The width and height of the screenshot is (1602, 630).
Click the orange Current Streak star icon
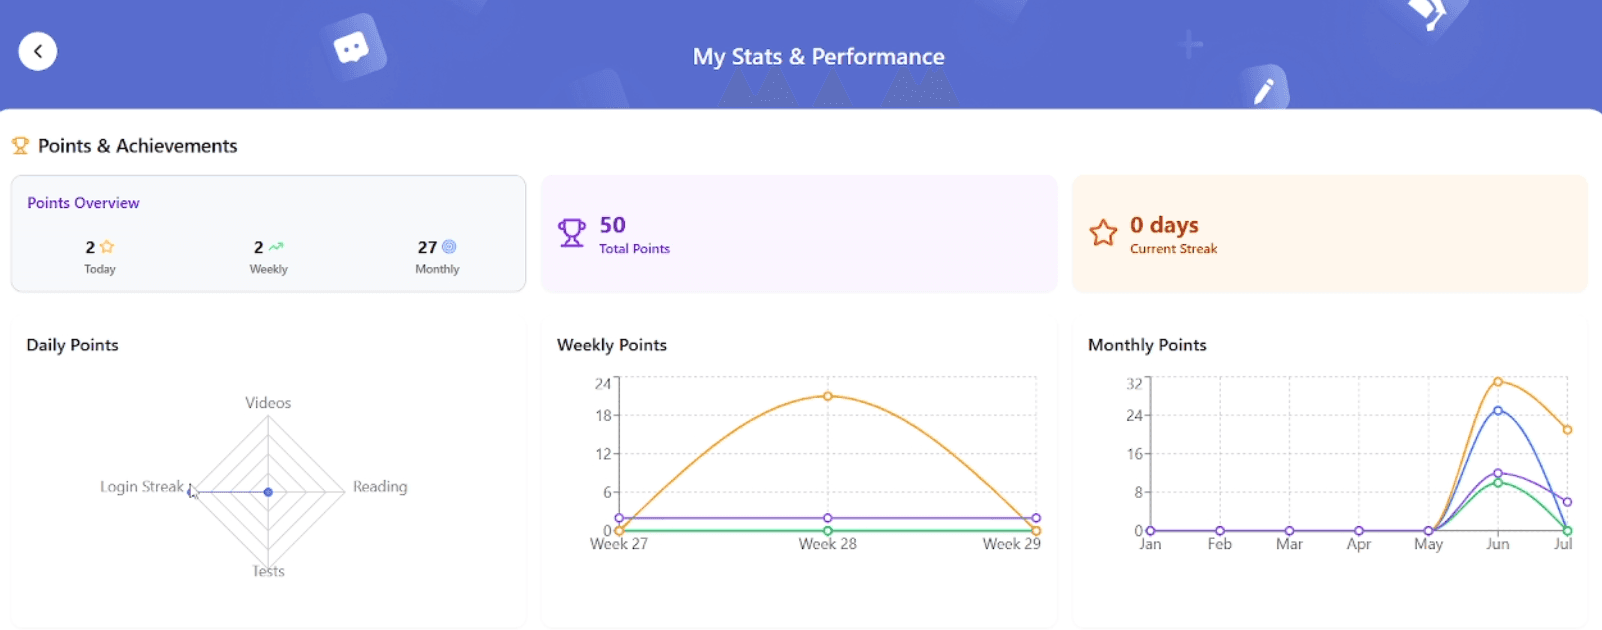click(x=1103, y=233)
